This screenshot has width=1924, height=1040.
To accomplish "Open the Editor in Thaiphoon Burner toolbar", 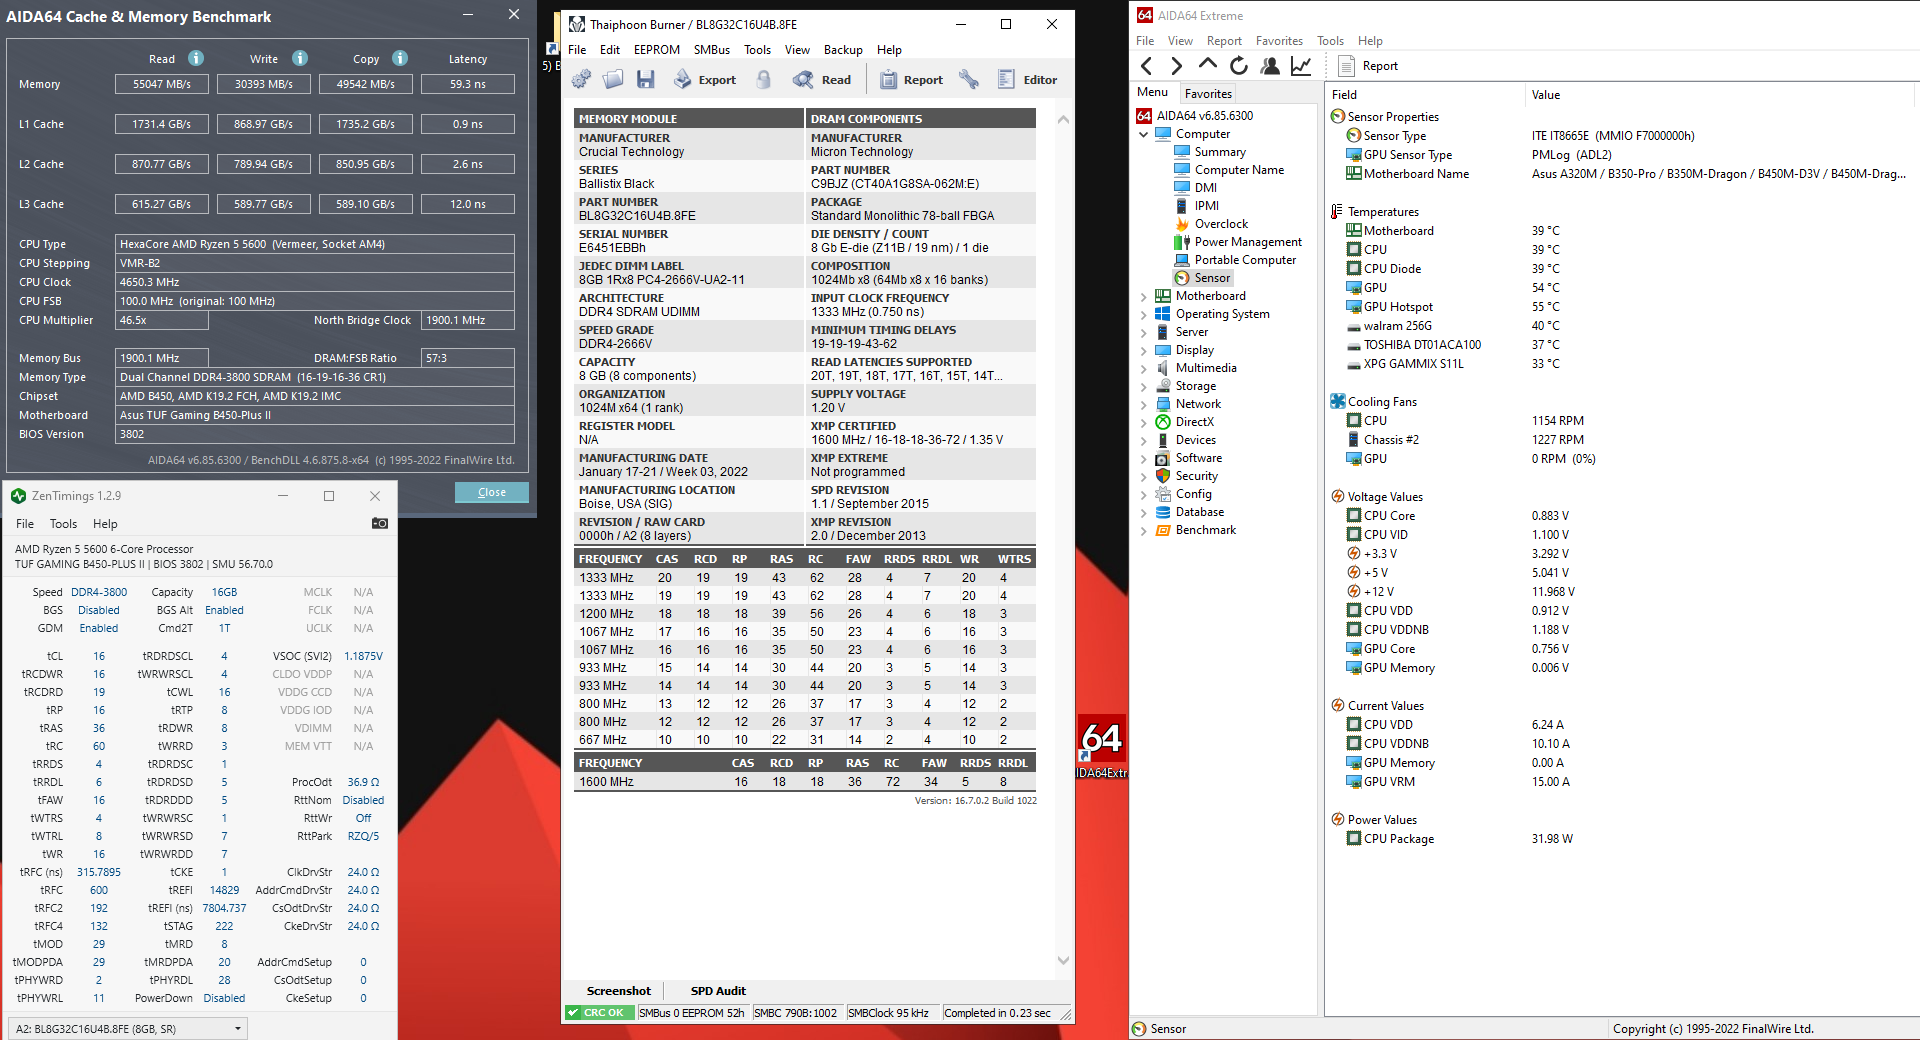I will (x=1027, y=80).
